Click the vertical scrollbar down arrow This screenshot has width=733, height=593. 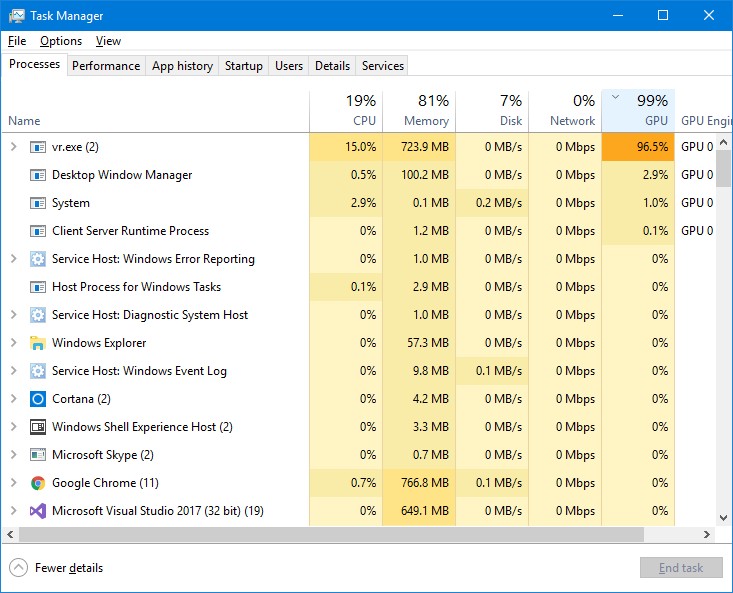(724, 518)
